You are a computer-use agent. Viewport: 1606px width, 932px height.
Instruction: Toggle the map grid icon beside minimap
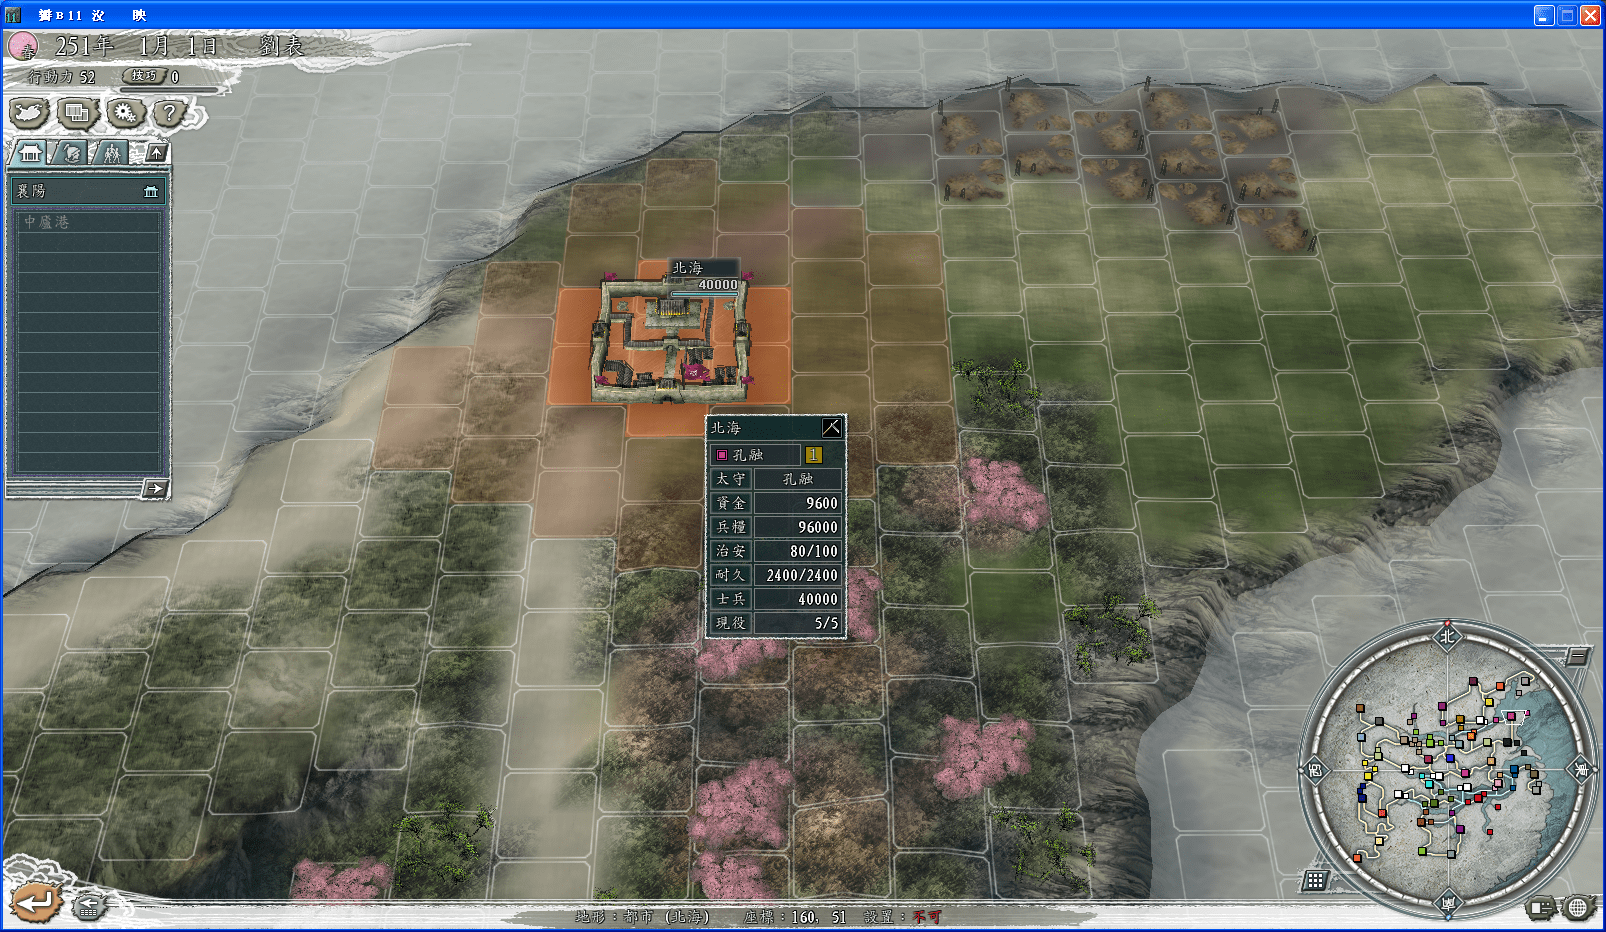[x=1315, y=880]
